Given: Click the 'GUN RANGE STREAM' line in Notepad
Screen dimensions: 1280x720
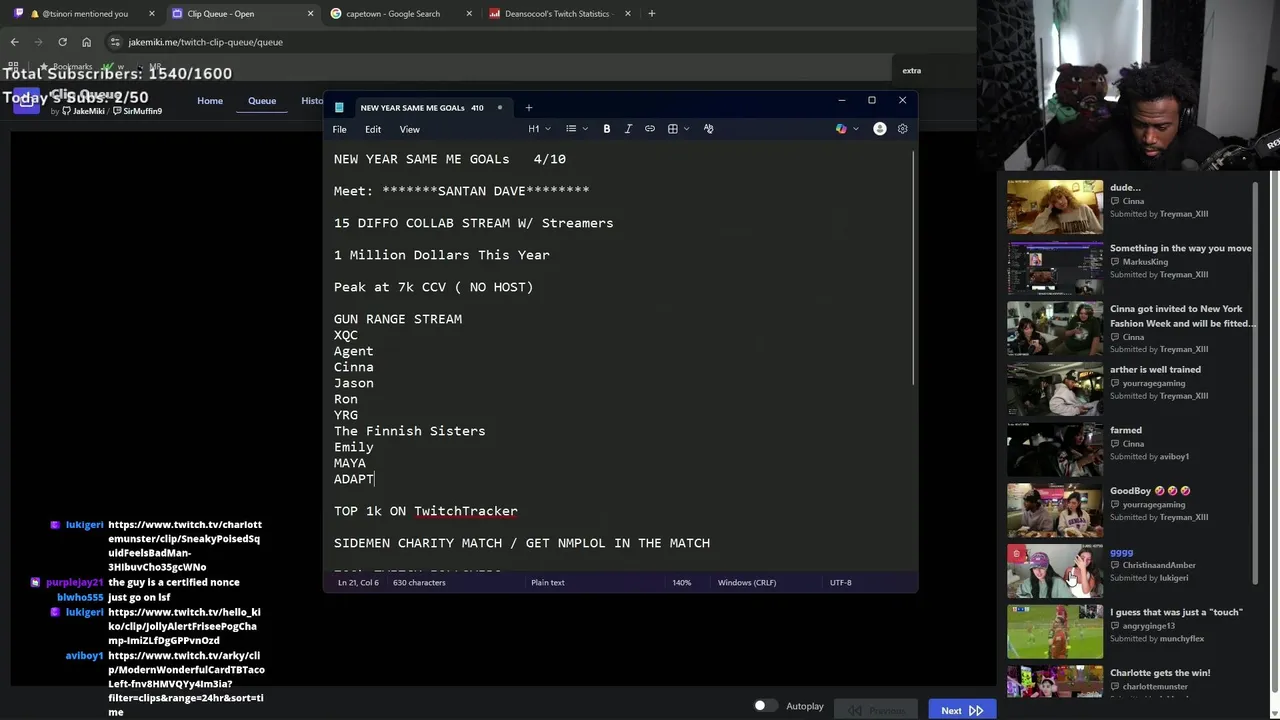Looking at the screenshot, I should click(x=398, y=319).
